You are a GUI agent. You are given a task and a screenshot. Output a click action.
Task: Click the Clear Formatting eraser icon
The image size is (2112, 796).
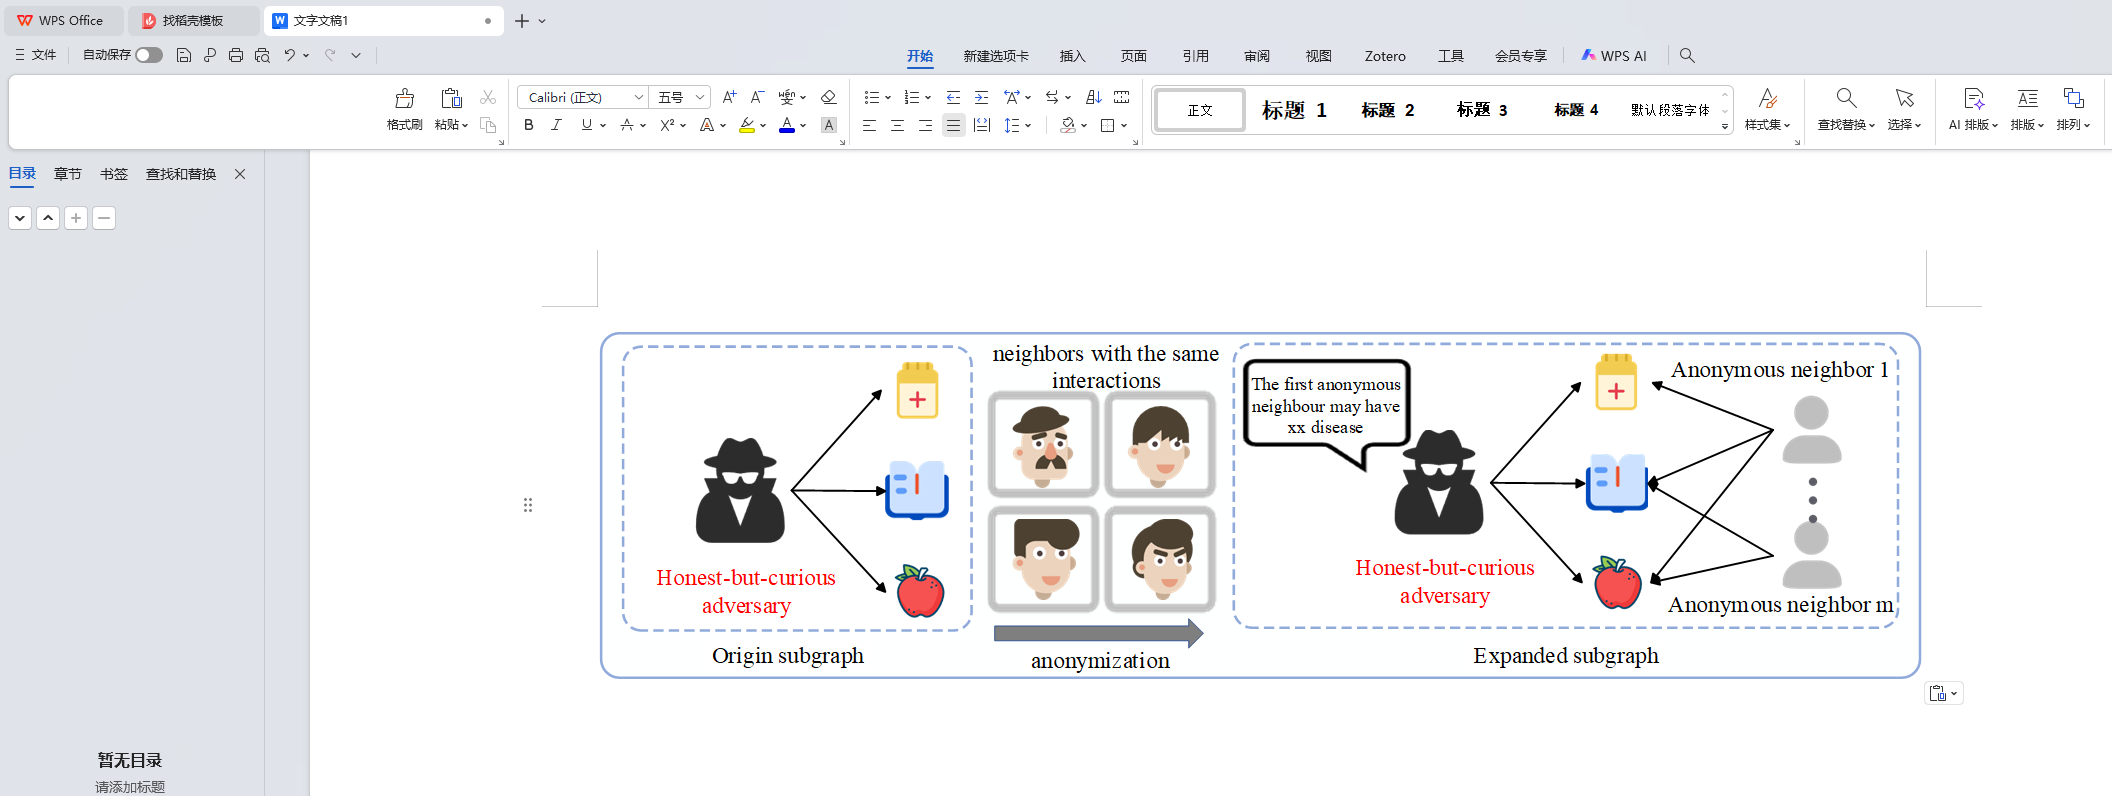click(x=828, y=97)
